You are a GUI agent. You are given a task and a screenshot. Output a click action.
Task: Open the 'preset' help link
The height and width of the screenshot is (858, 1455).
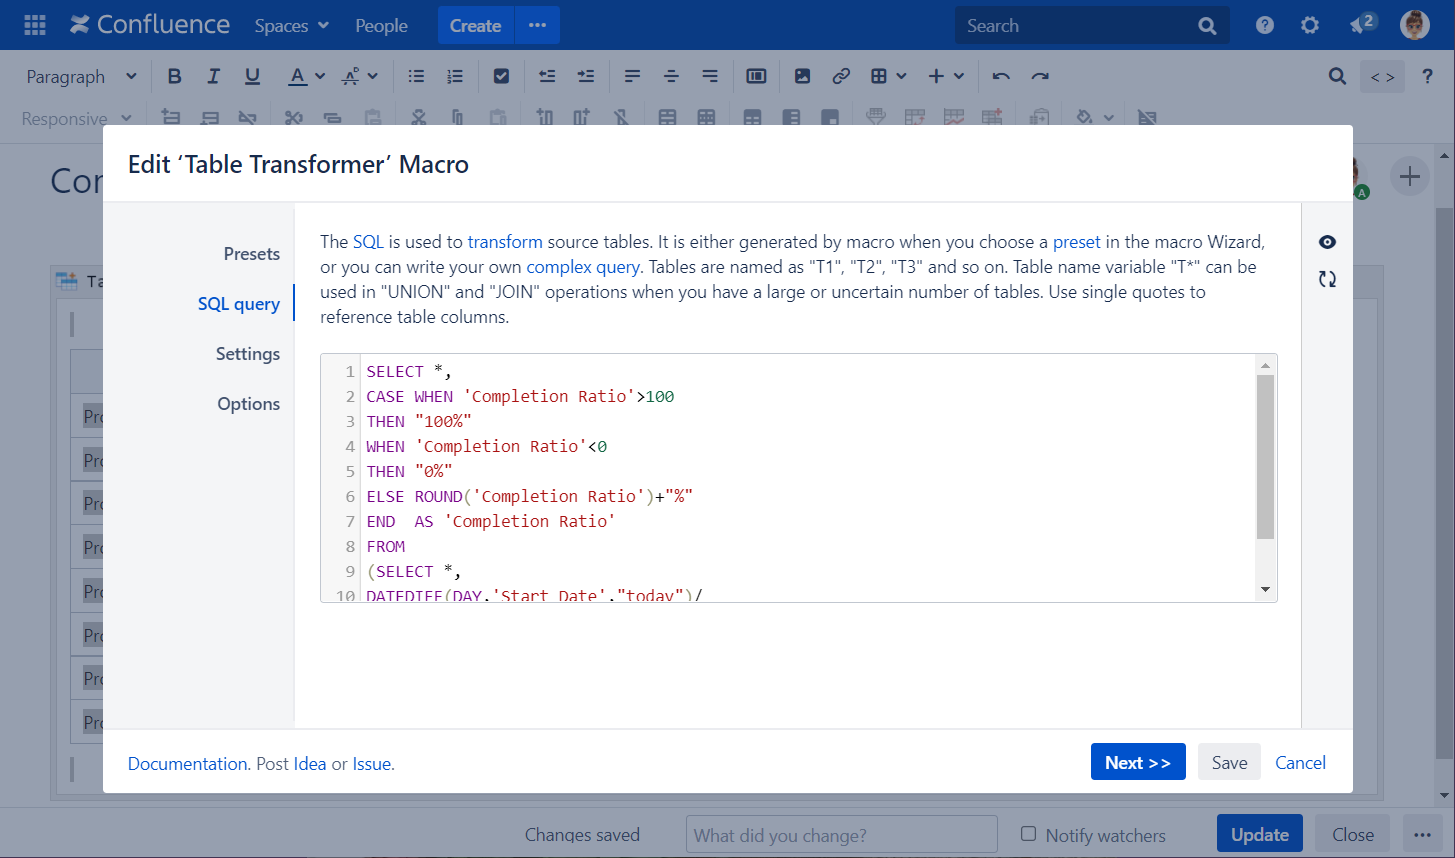tap(1076, 242)
